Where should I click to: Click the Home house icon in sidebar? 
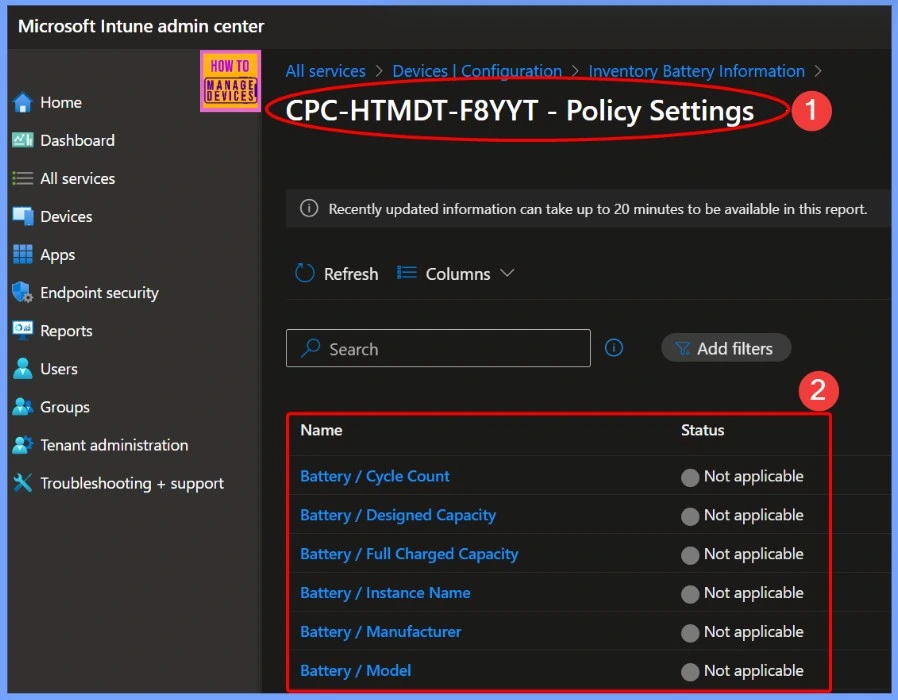click(23, 103)
